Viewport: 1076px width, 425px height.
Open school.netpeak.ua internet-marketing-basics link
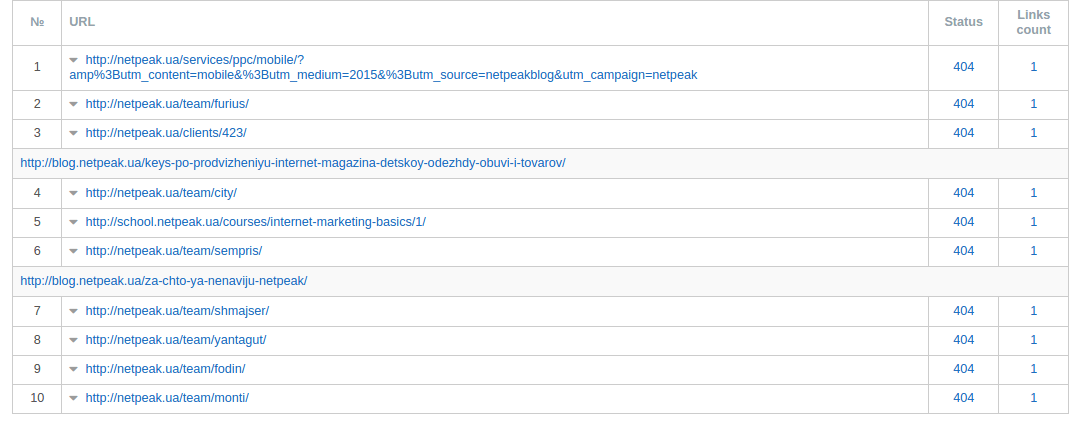point(255,222)
